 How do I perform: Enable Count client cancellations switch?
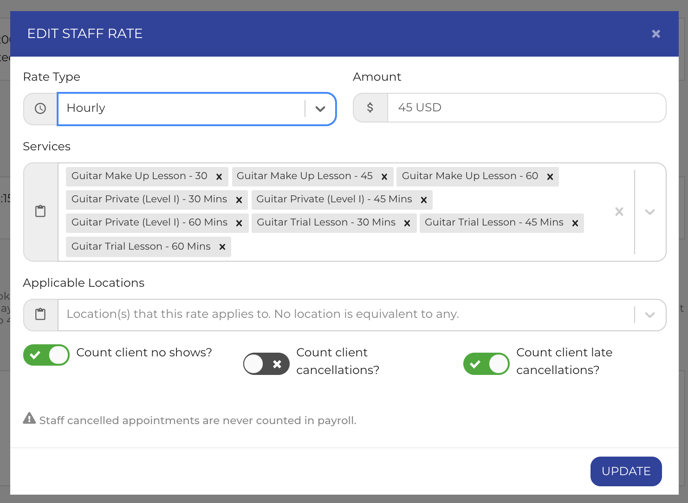(266, 364)
